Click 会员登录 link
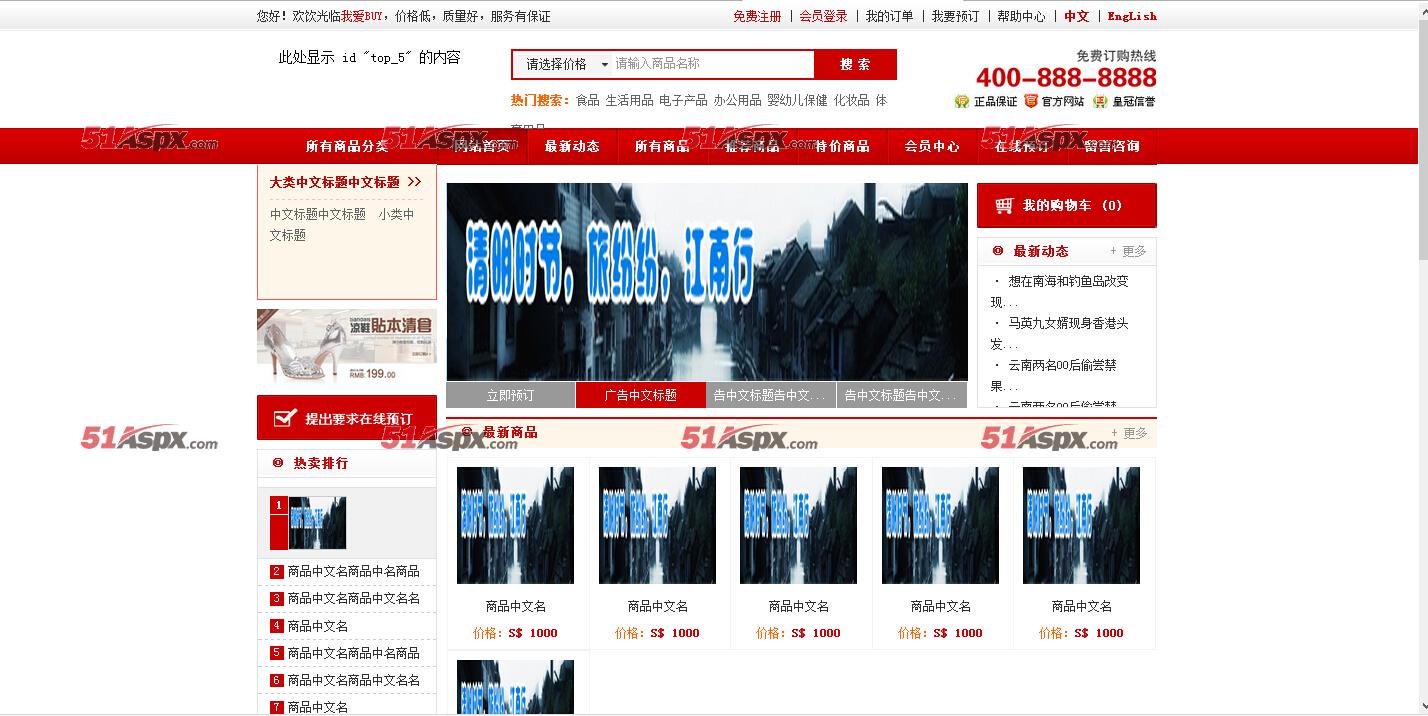Screen dimensions: 1428x716 (823, 16)
